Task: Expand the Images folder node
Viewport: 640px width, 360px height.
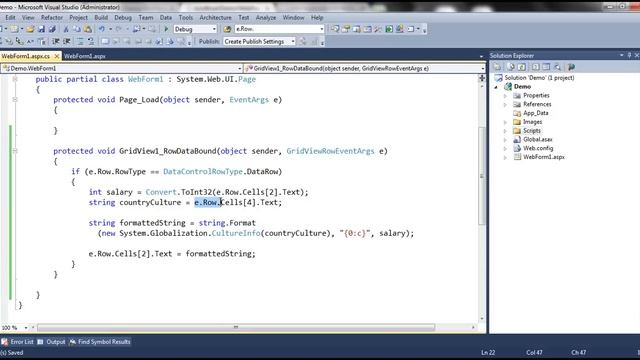Action: click(x=505, y=122)
